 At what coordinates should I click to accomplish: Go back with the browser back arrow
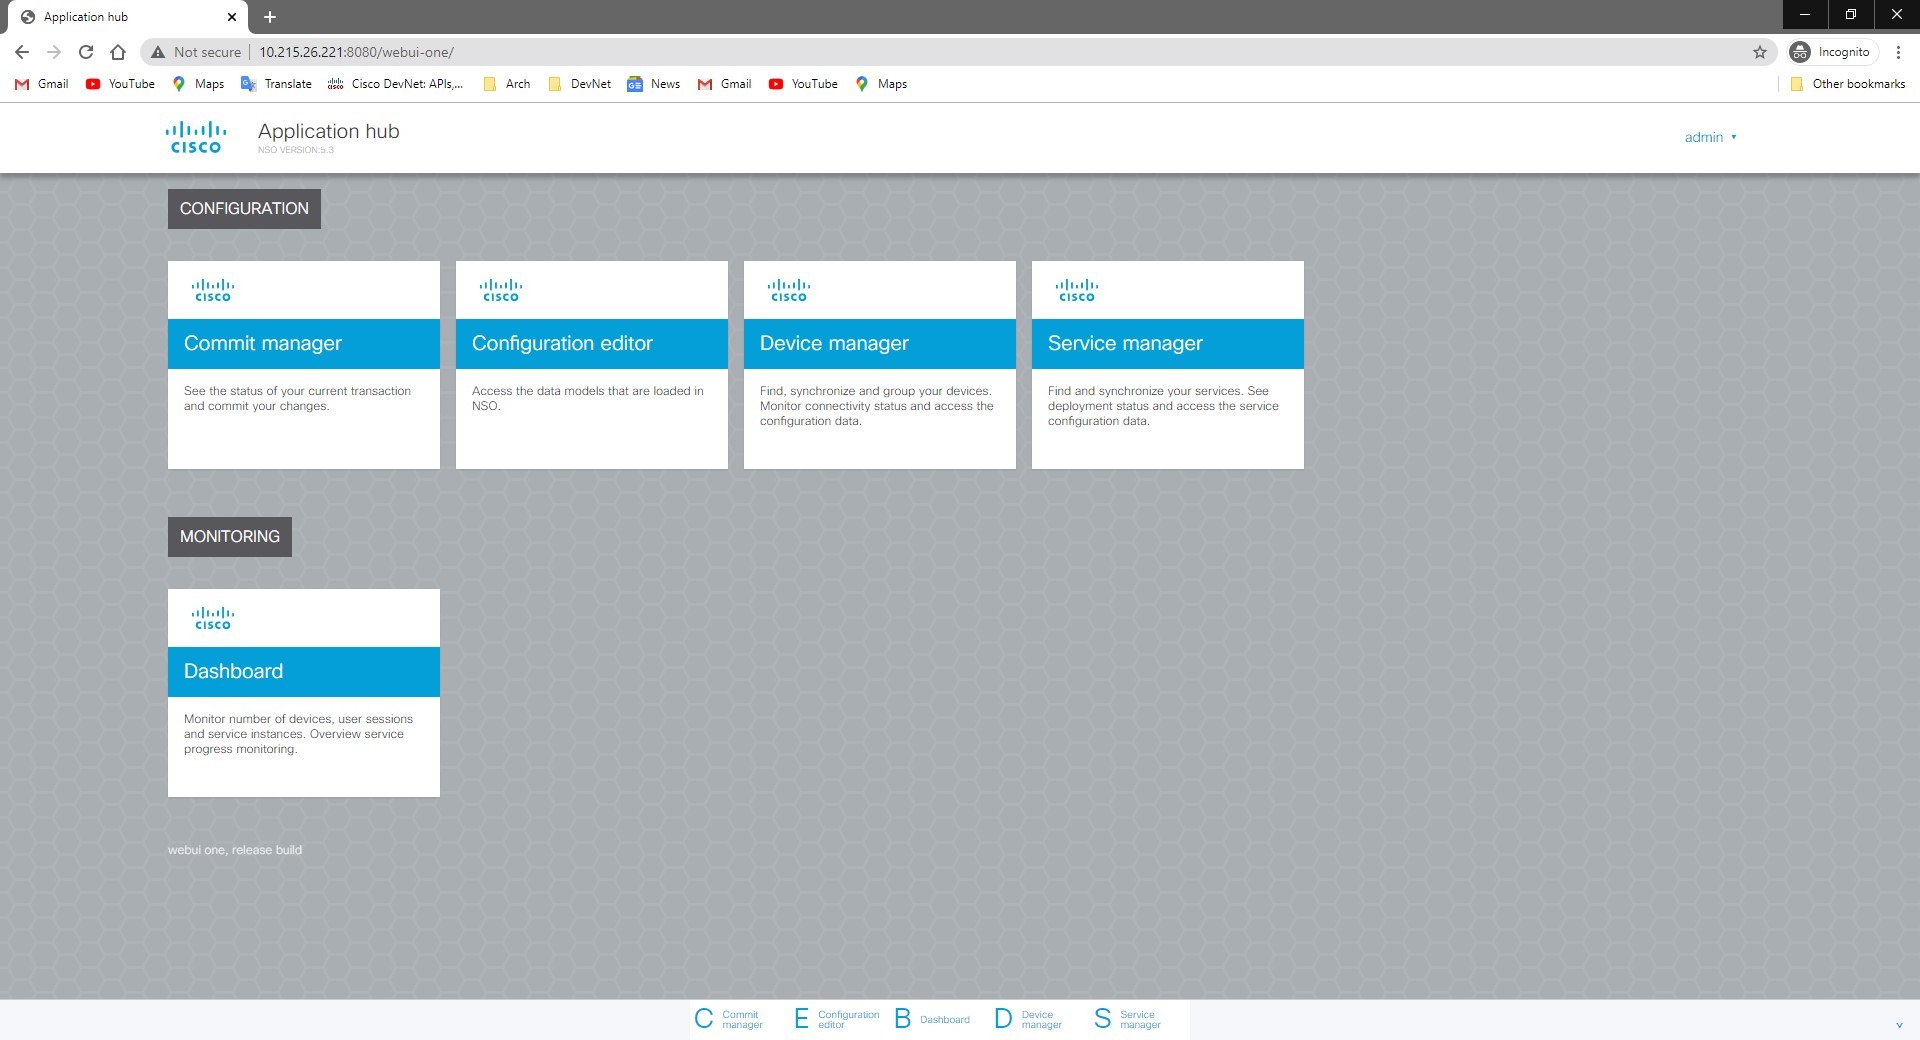pyautogui.click(x=22, y=52)
